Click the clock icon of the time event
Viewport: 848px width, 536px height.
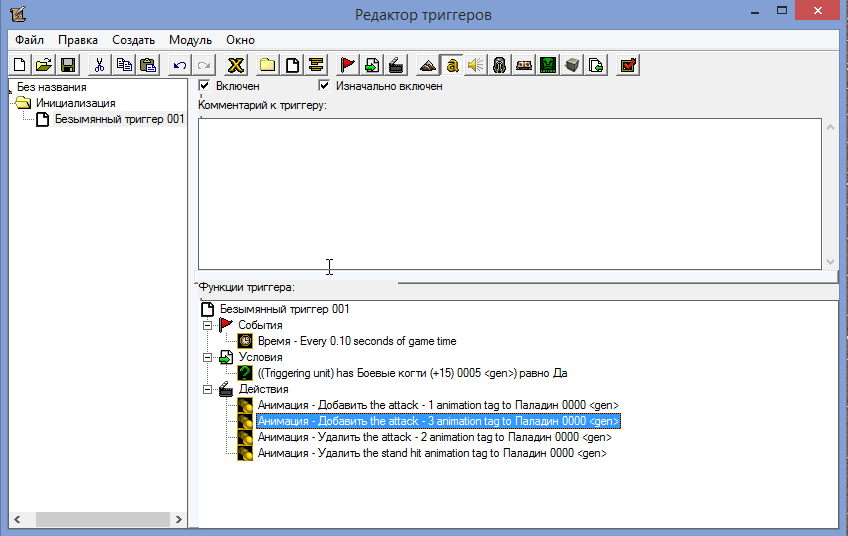coord(245,341)
